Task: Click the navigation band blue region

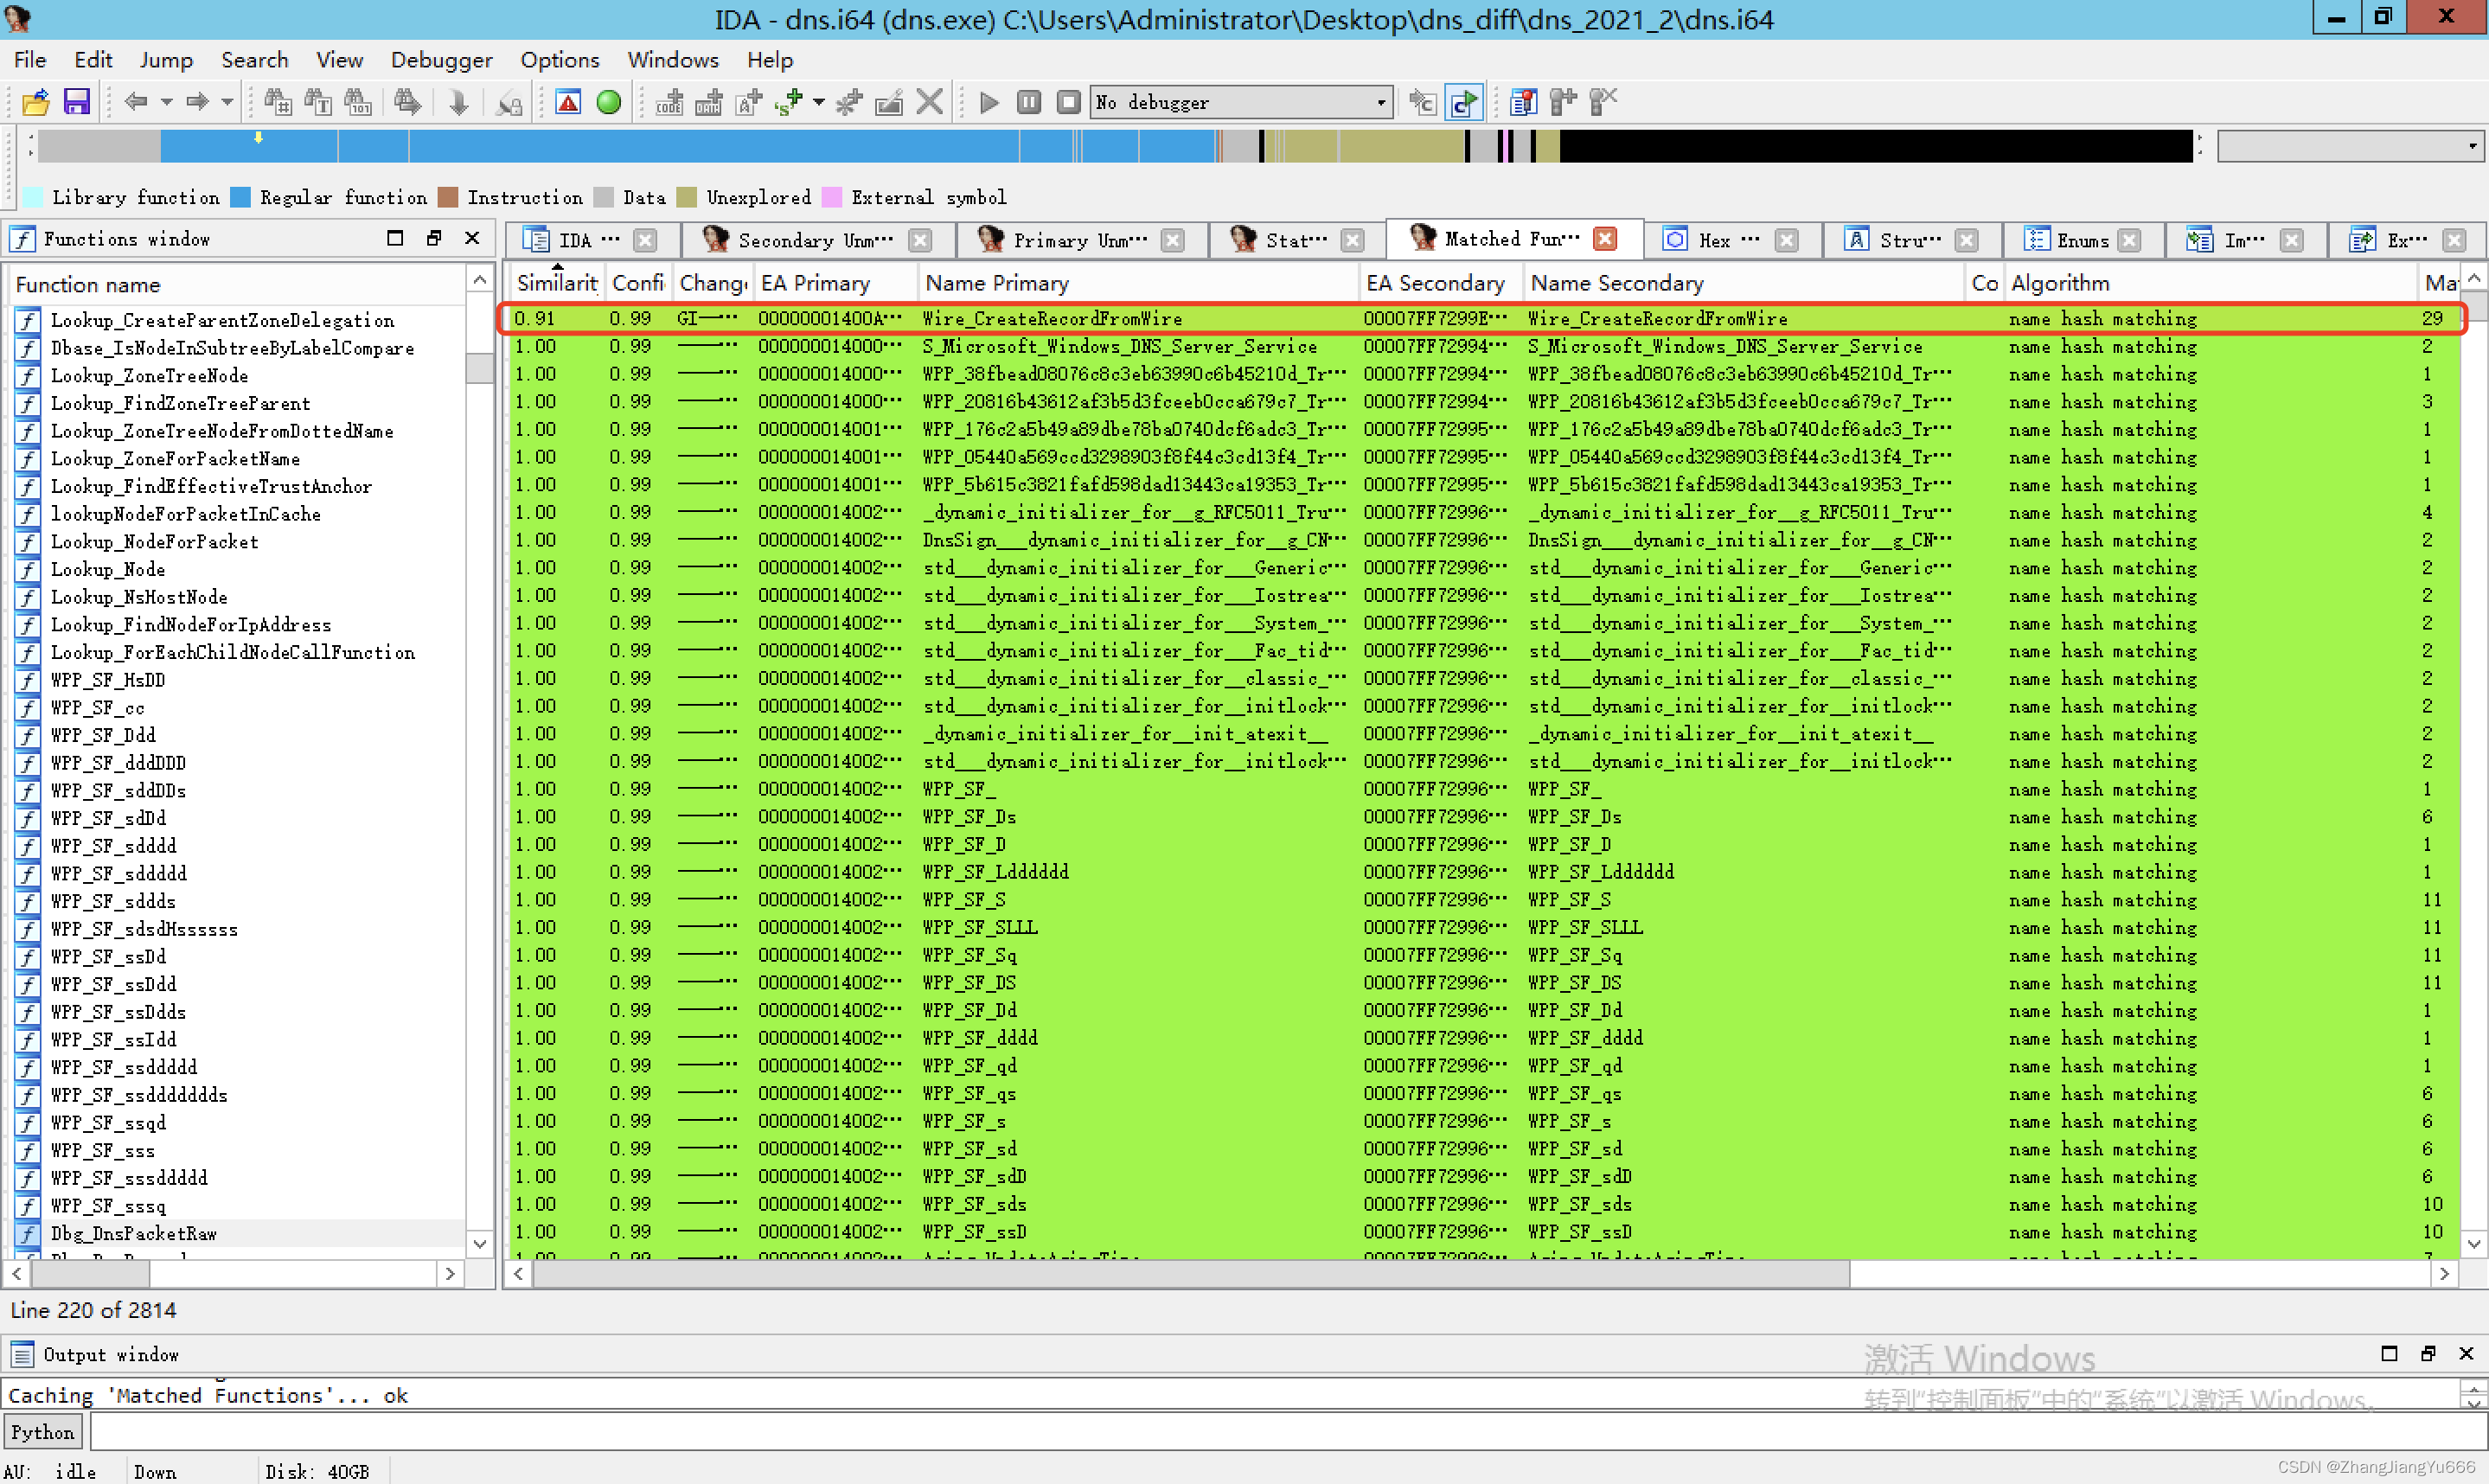Action: 700,146
